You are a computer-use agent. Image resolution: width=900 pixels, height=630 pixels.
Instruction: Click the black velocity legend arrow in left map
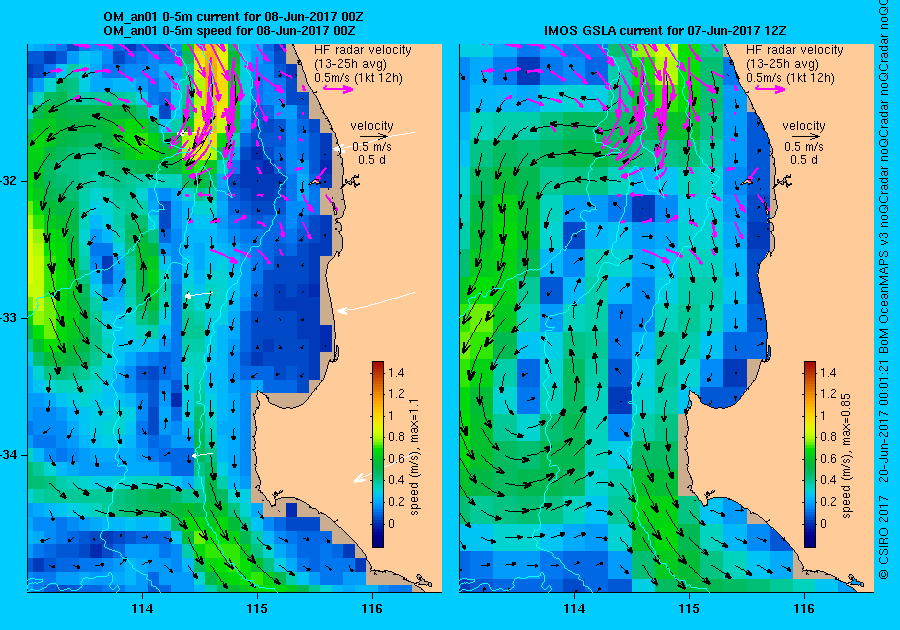(x=373, y=137)
